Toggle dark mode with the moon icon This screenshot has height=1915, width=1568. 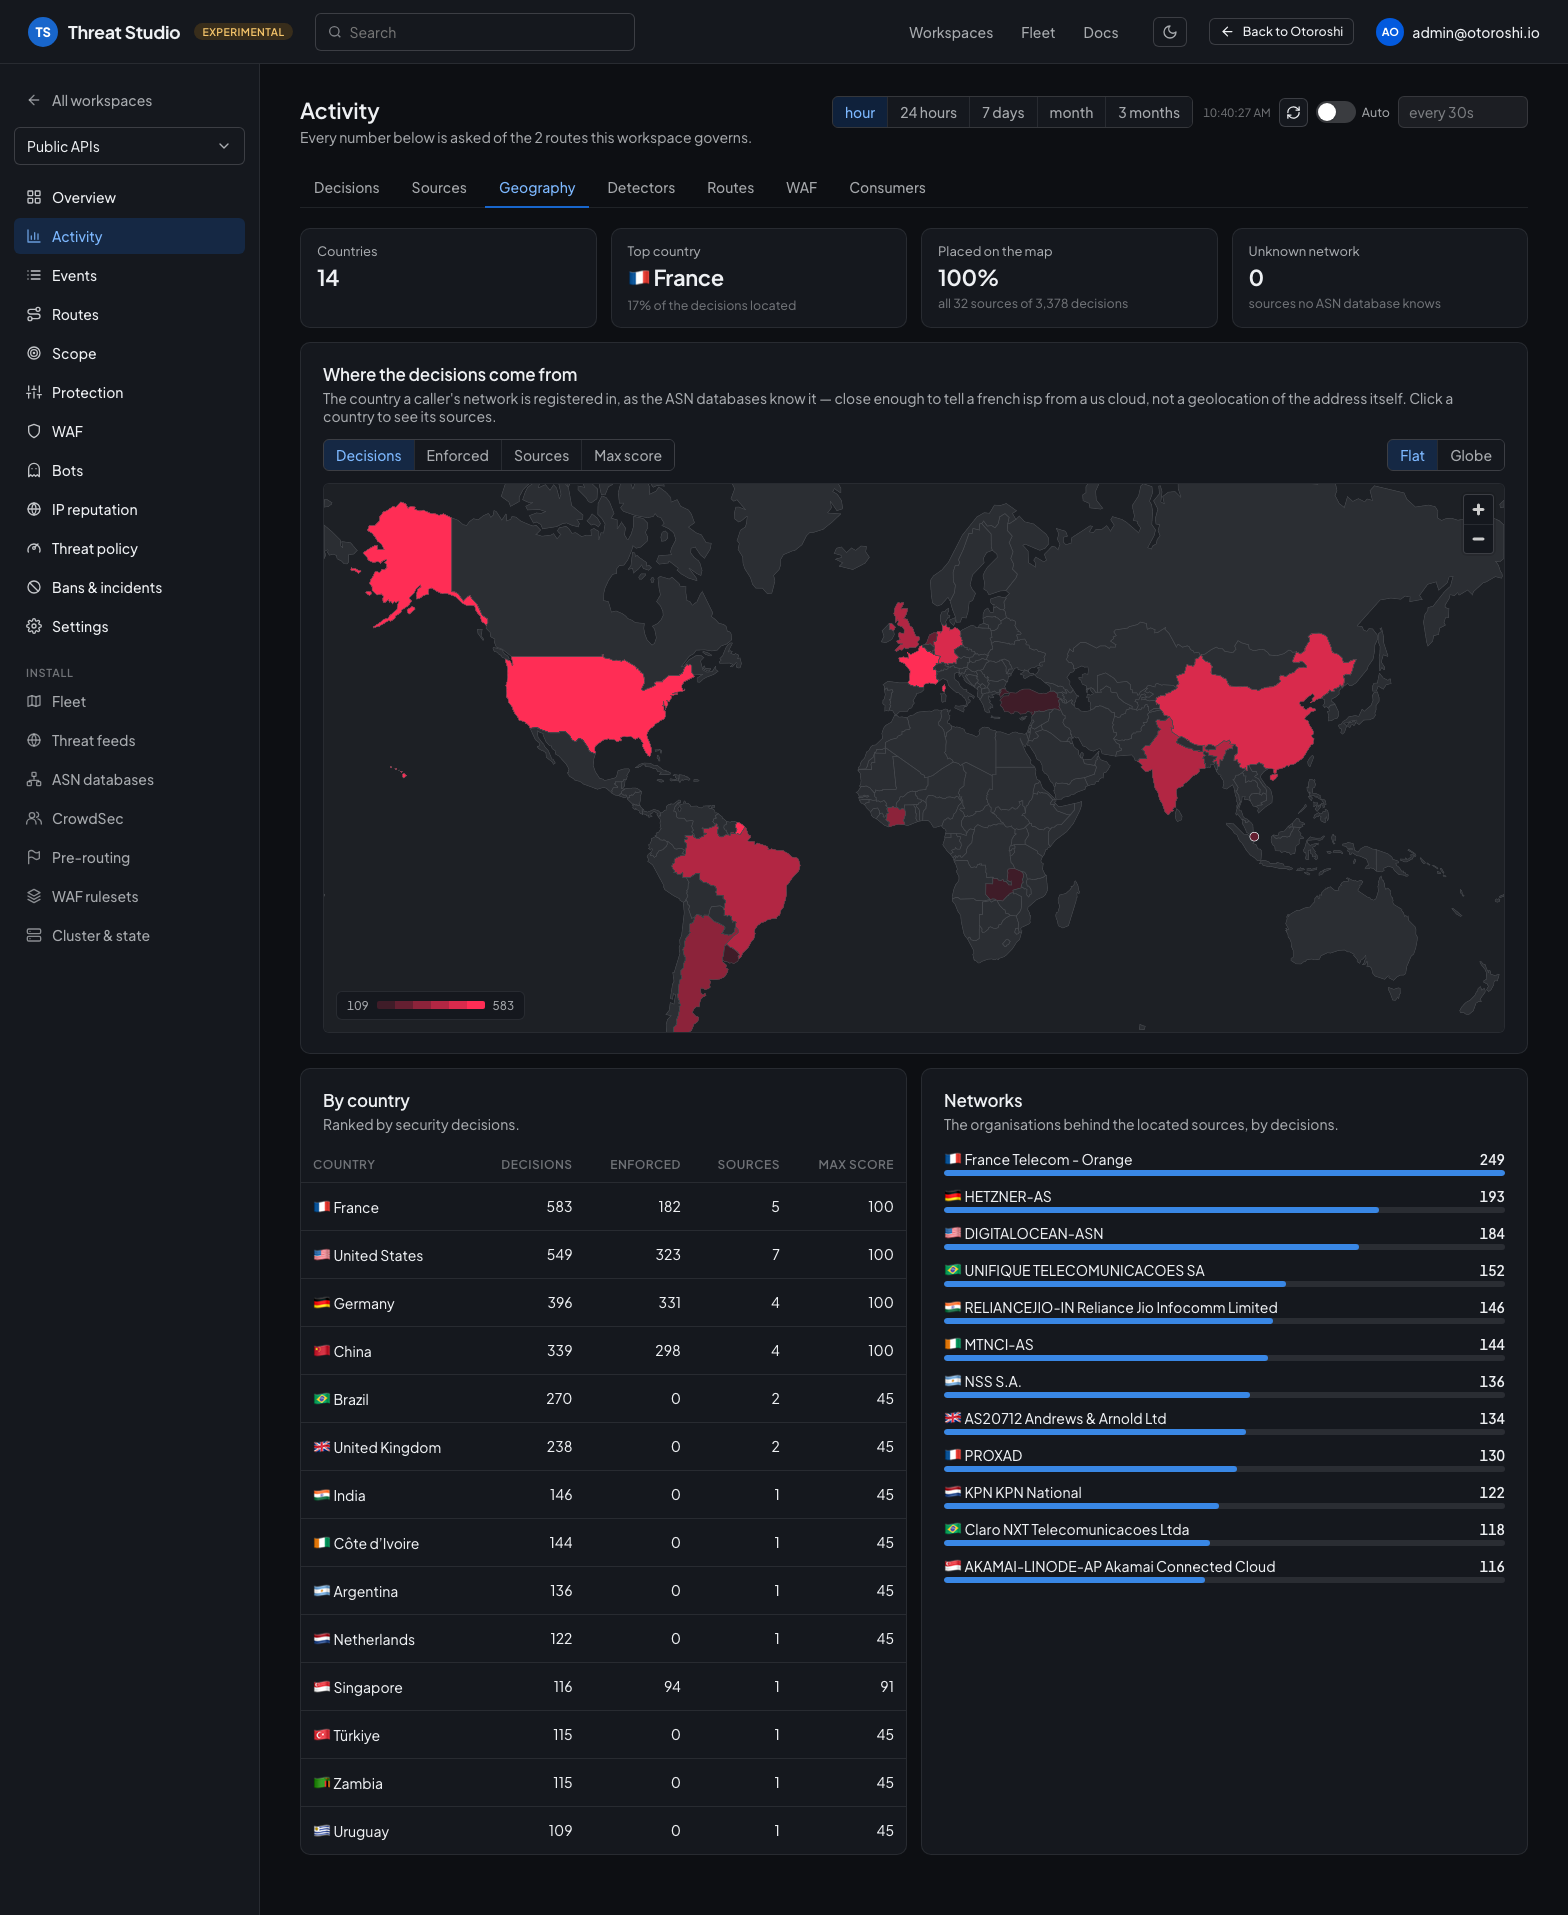pos(1169,32)
